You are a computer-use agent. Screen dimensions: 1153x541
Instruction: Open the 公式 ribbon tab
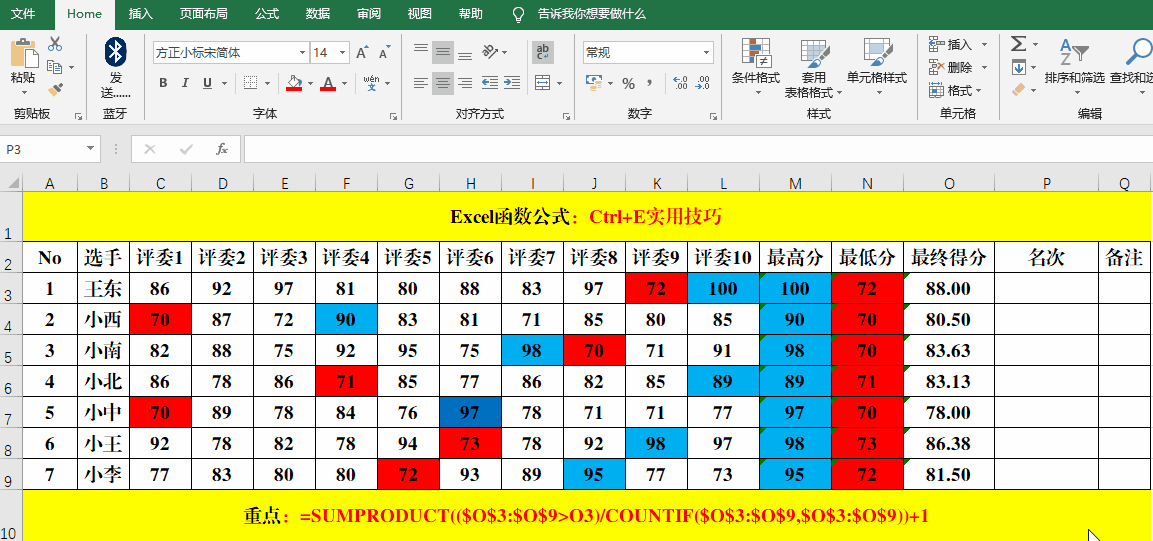[267, 14]
